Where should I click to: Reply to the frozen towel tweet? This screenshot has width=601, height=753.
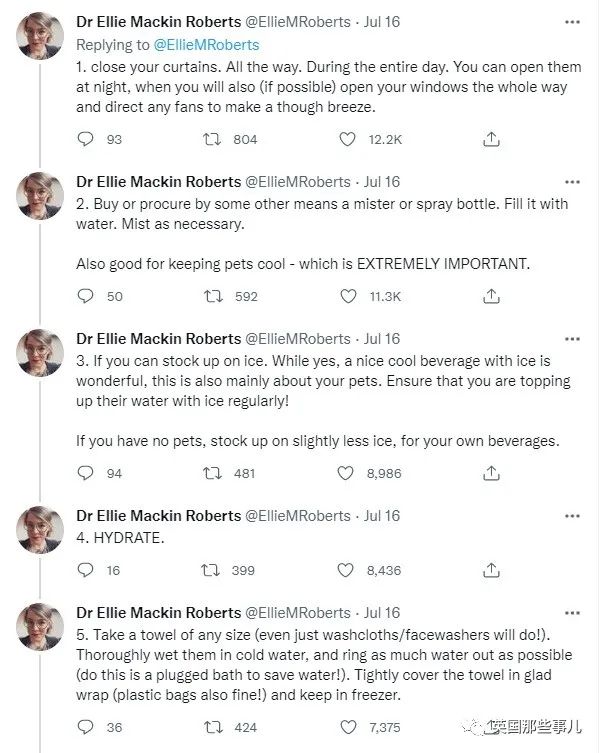click(x=86, y=727)
